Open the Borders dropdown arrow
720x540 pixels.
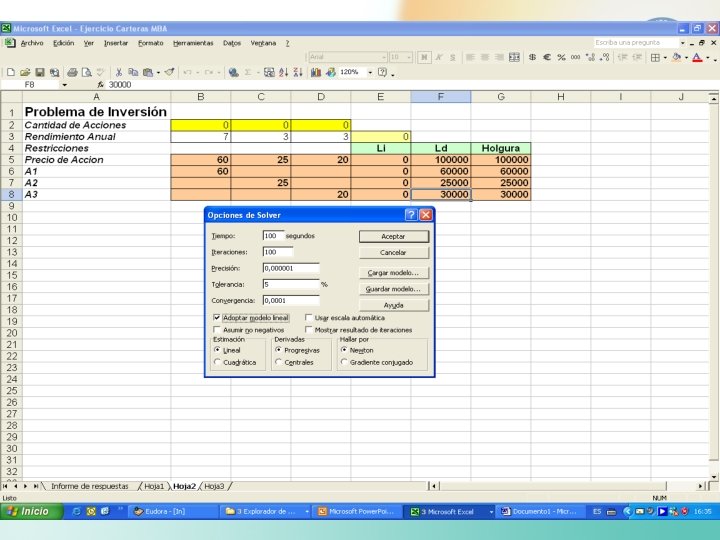coord(665,57)
